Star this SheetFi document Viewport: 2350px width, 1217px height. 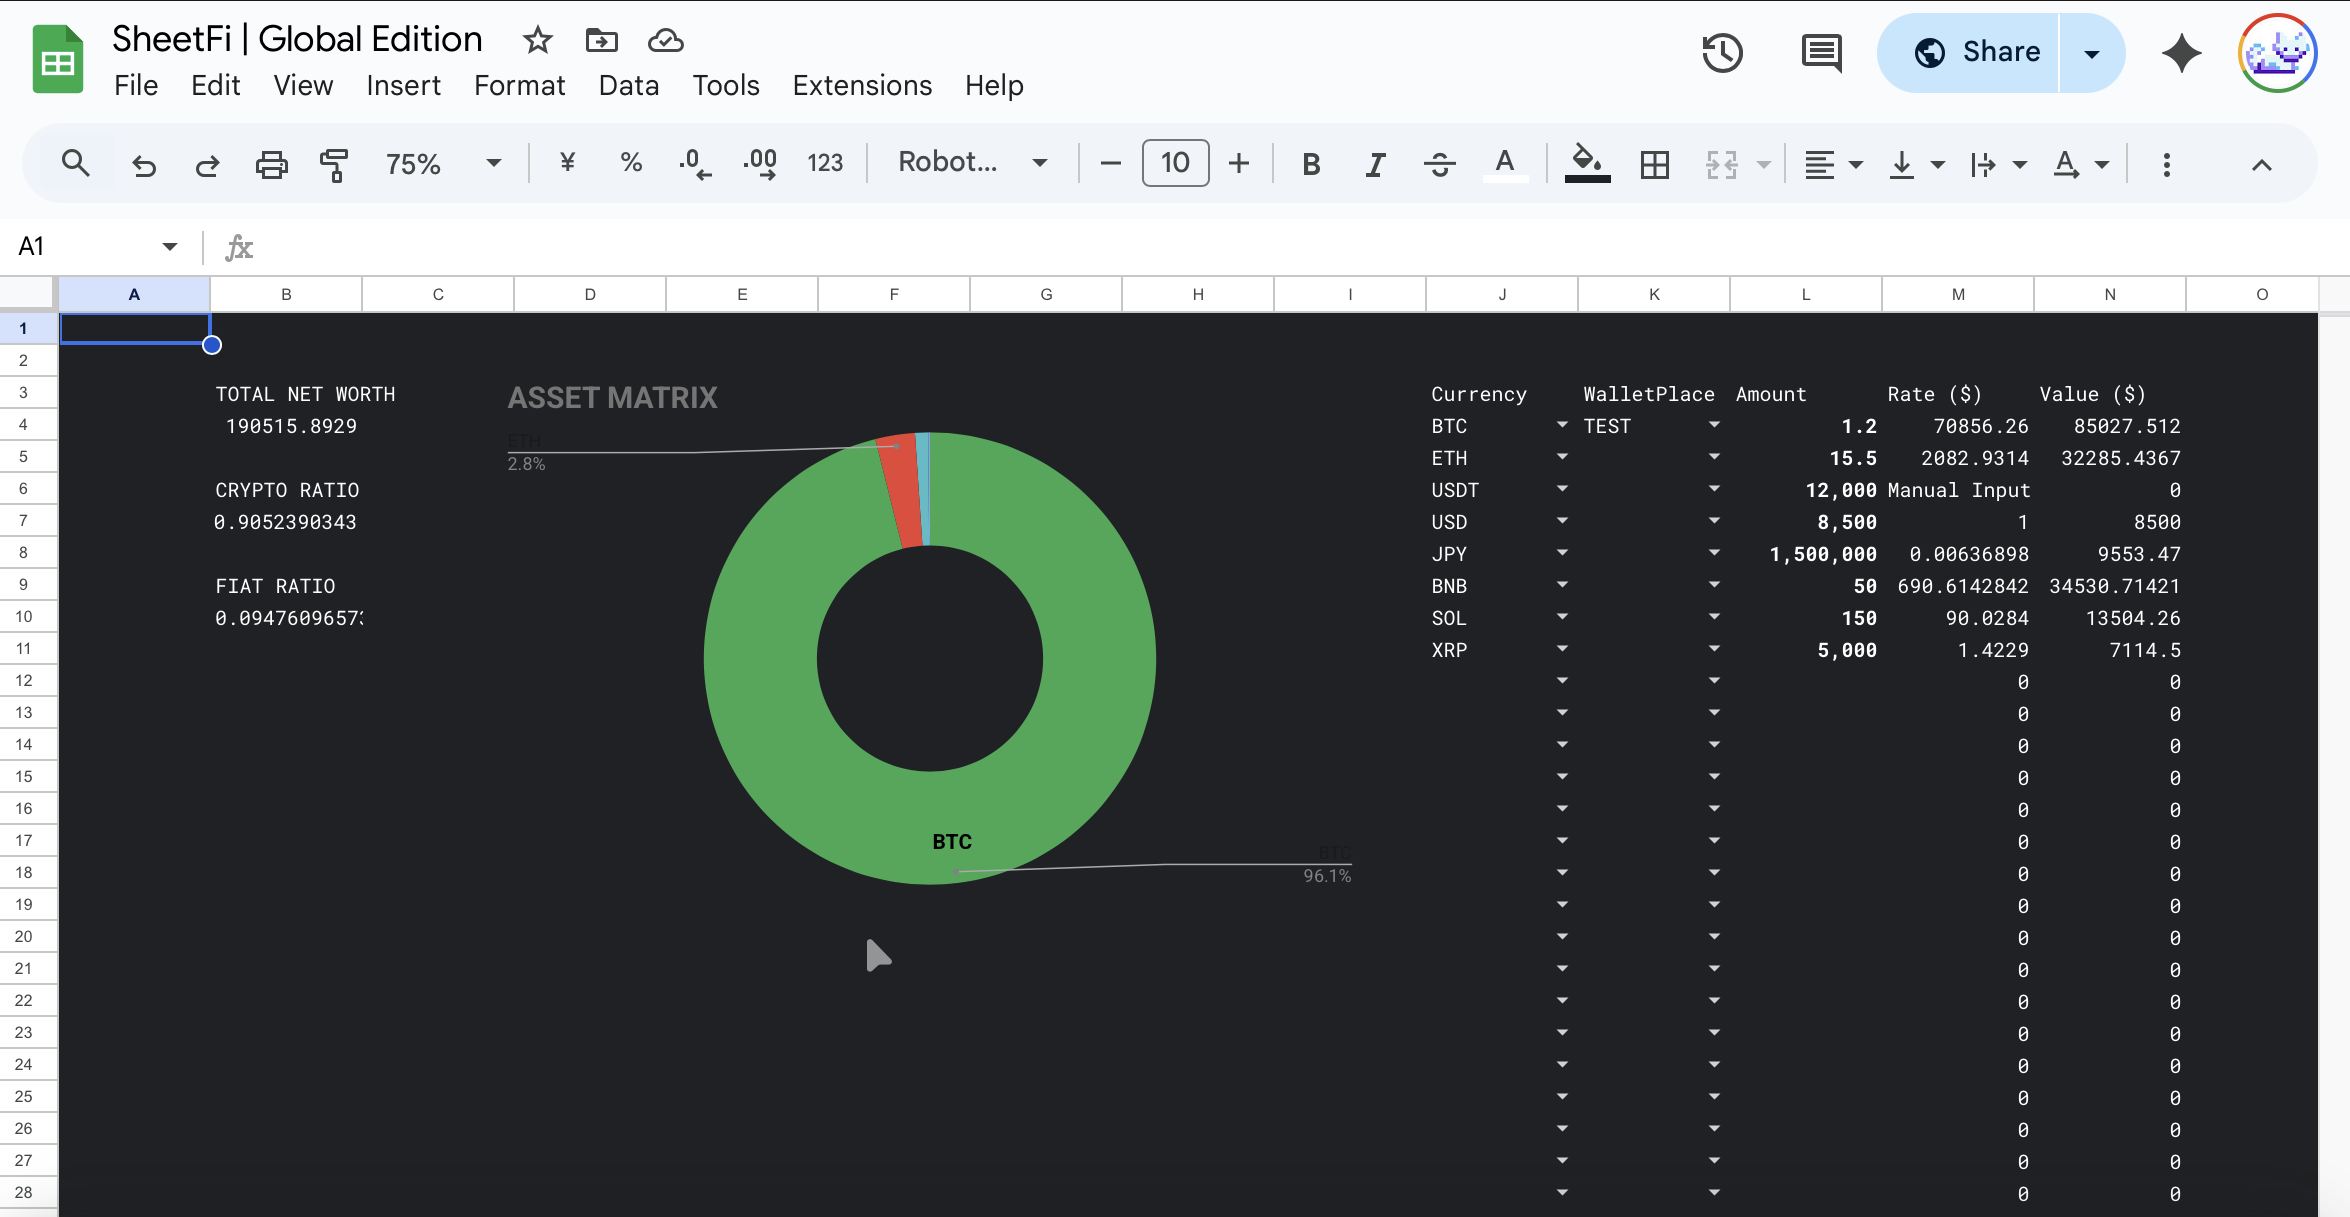tap(538, 41)
